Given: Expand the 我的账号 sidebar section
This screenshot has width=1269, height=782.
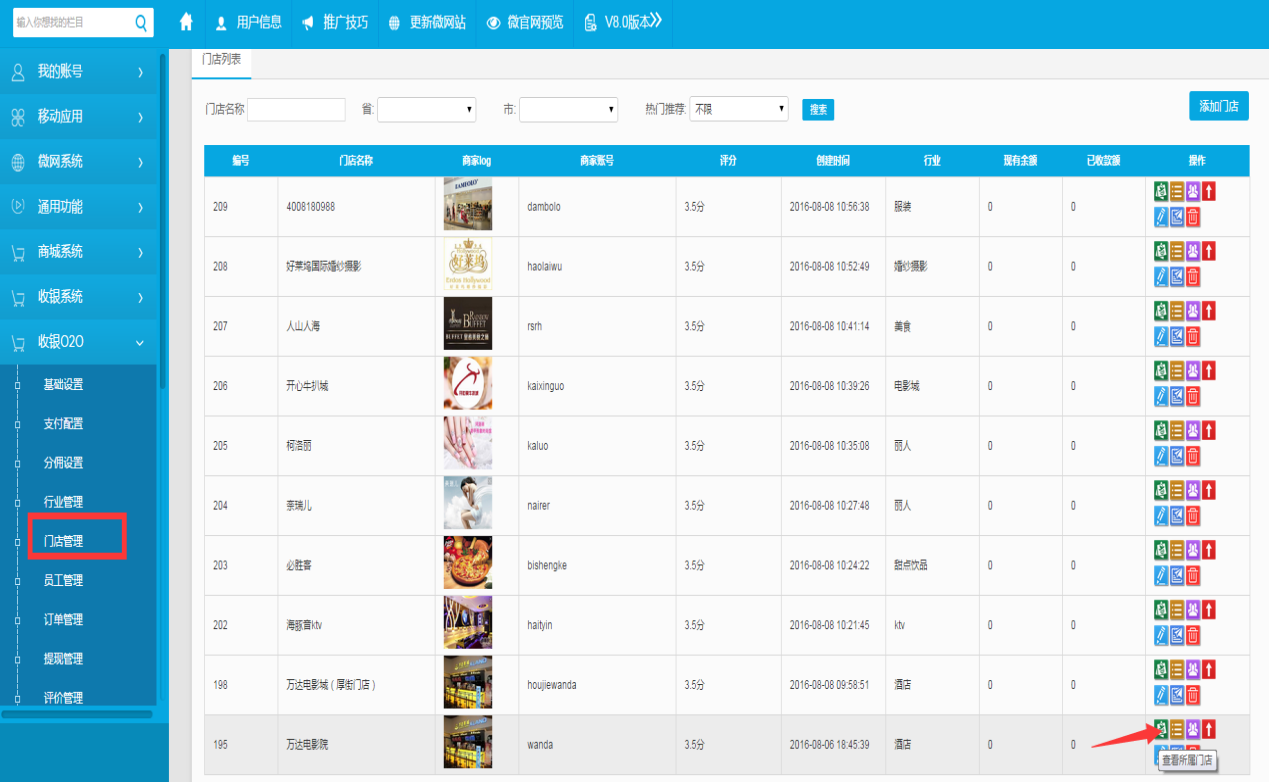Looking at the screenshot, I should (78, 71).
